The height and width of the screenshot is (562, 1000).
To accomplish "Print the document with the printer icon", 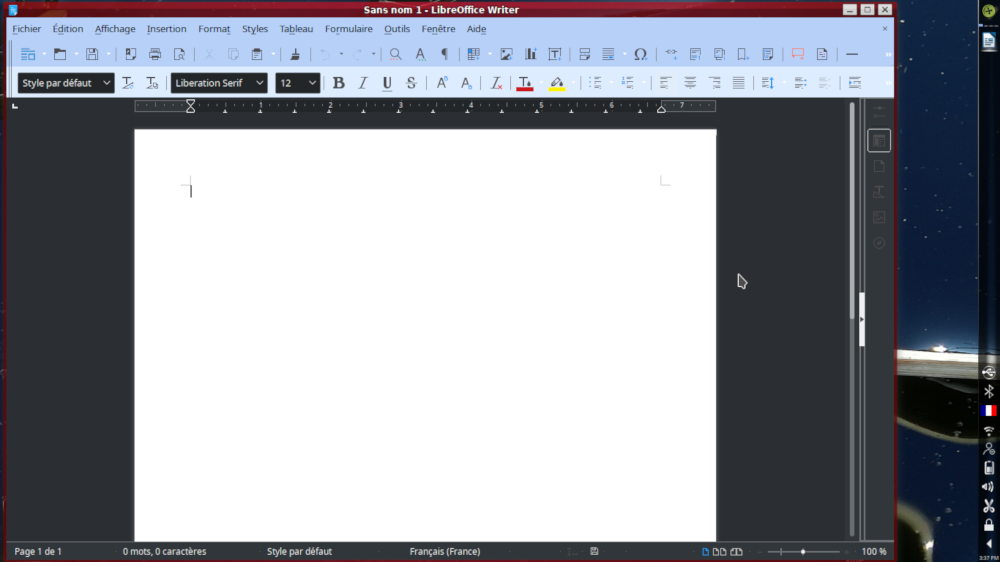I will click(x=155, y=54).
